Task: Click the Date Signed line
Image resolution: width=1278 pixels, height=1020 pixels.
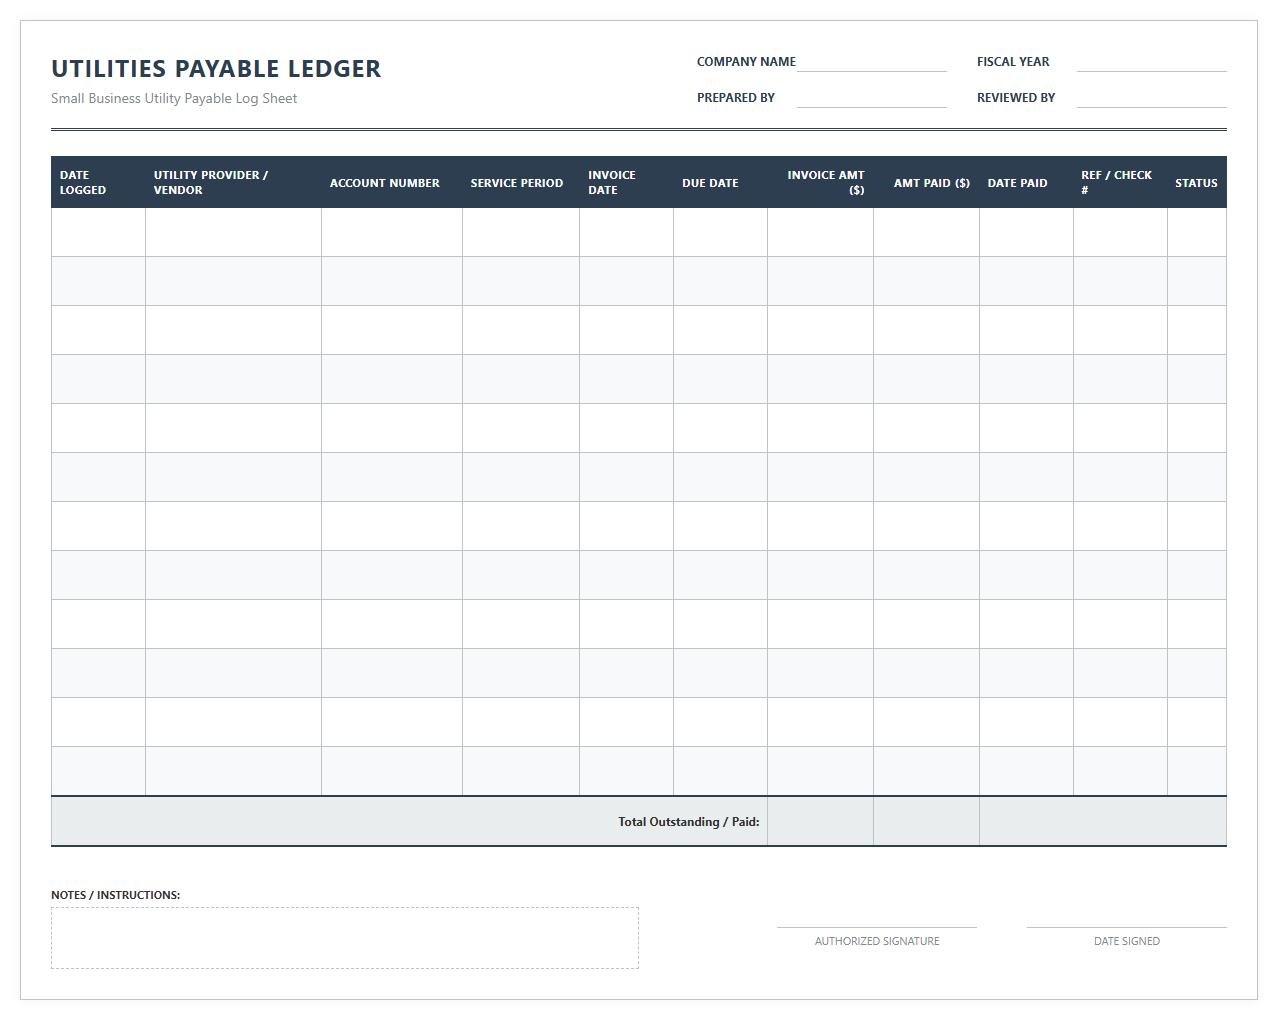Action: pos(1127,927)
